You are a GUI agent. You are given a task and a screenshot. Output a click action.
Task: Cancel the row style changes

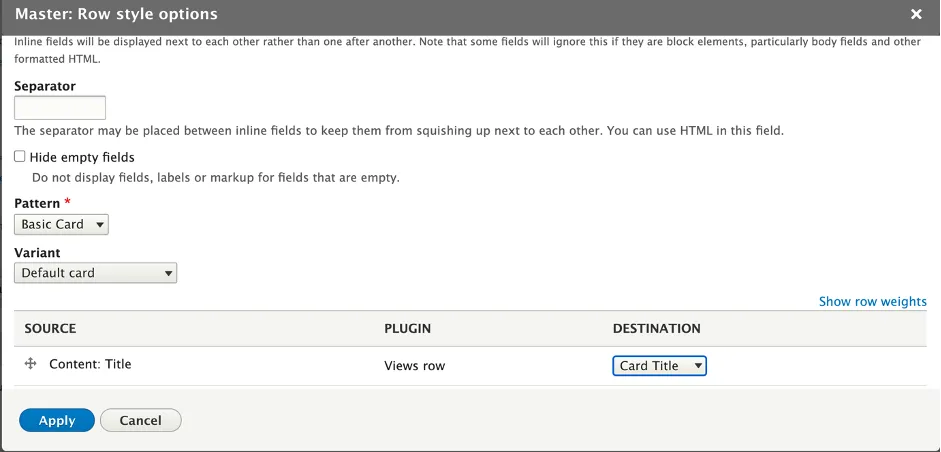click(140, 420)
